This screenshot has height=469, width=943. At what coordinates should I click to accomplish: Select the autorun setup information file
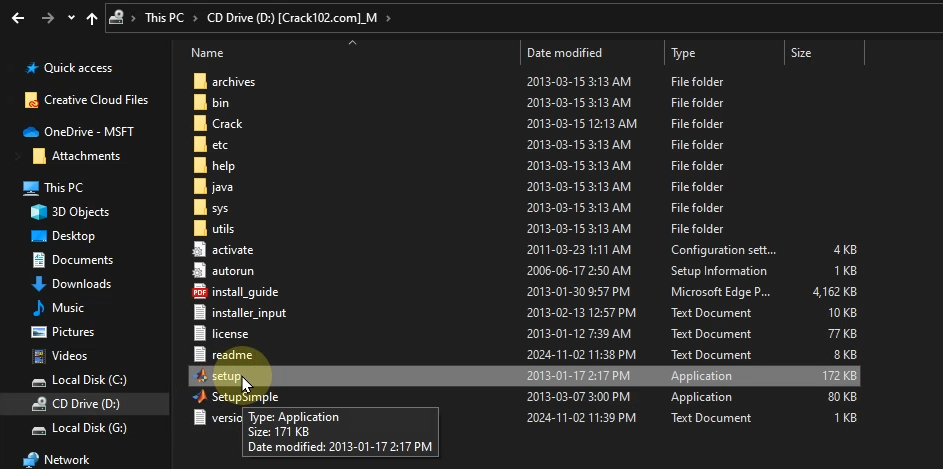click(232, 271)
